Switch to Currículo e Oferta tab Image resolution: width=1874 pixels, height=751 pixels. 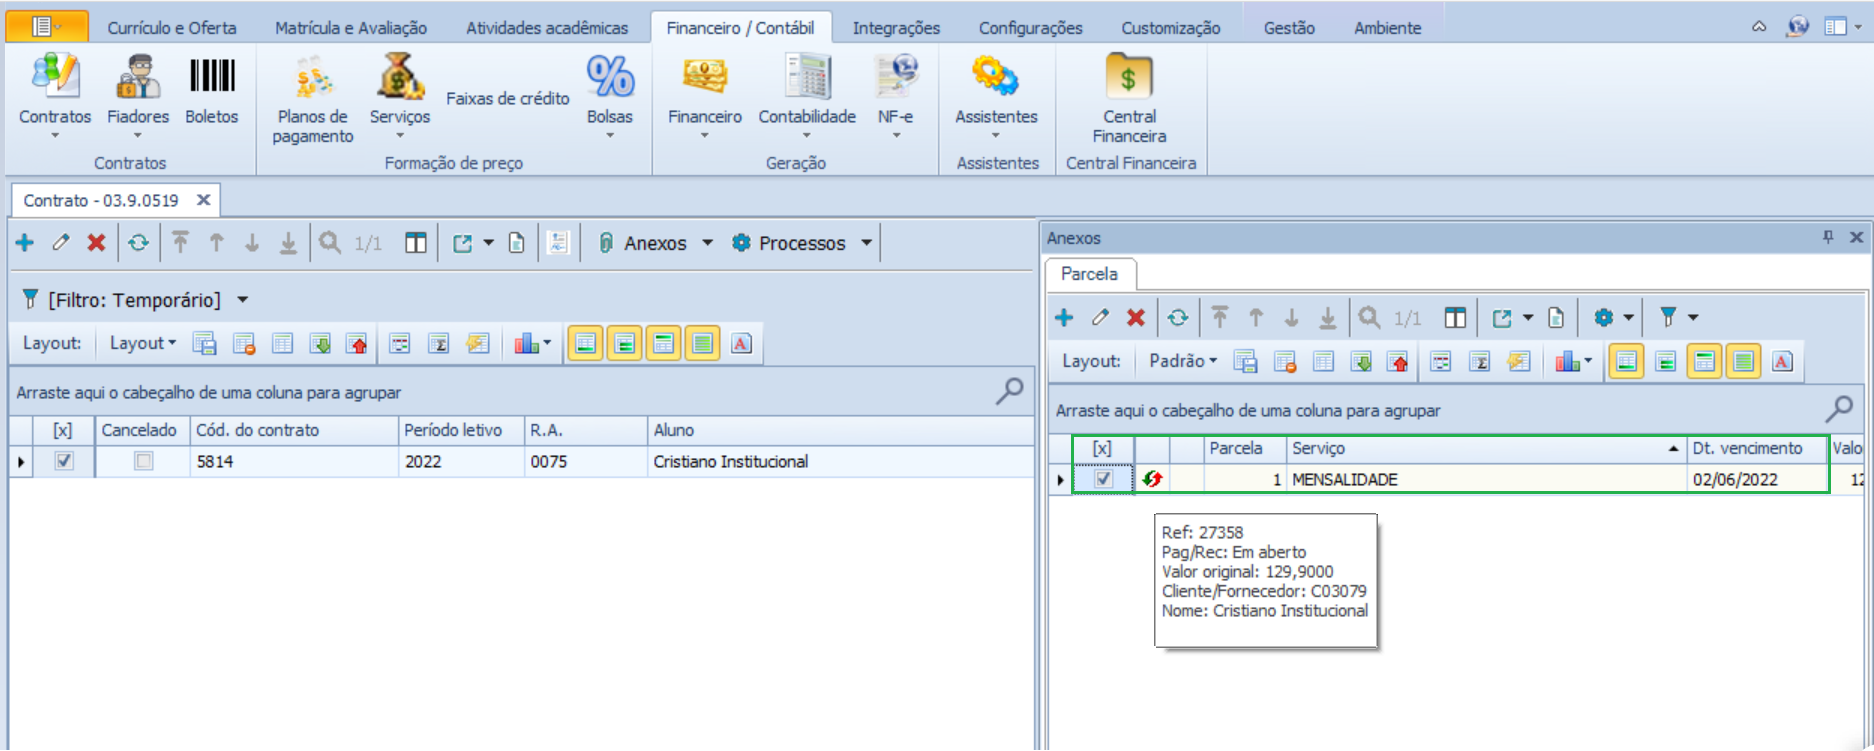[x=172, y=28]
